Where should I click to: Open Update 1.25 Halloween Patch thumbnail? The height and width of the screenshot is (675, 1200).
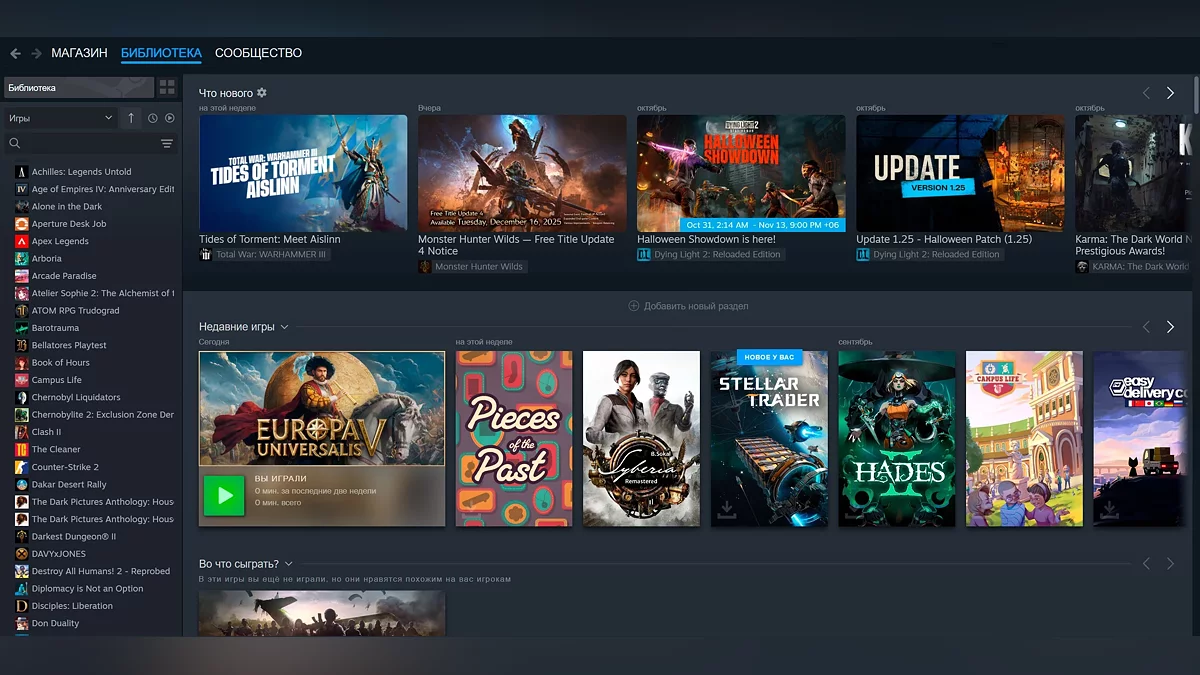(x=960, y=173)
